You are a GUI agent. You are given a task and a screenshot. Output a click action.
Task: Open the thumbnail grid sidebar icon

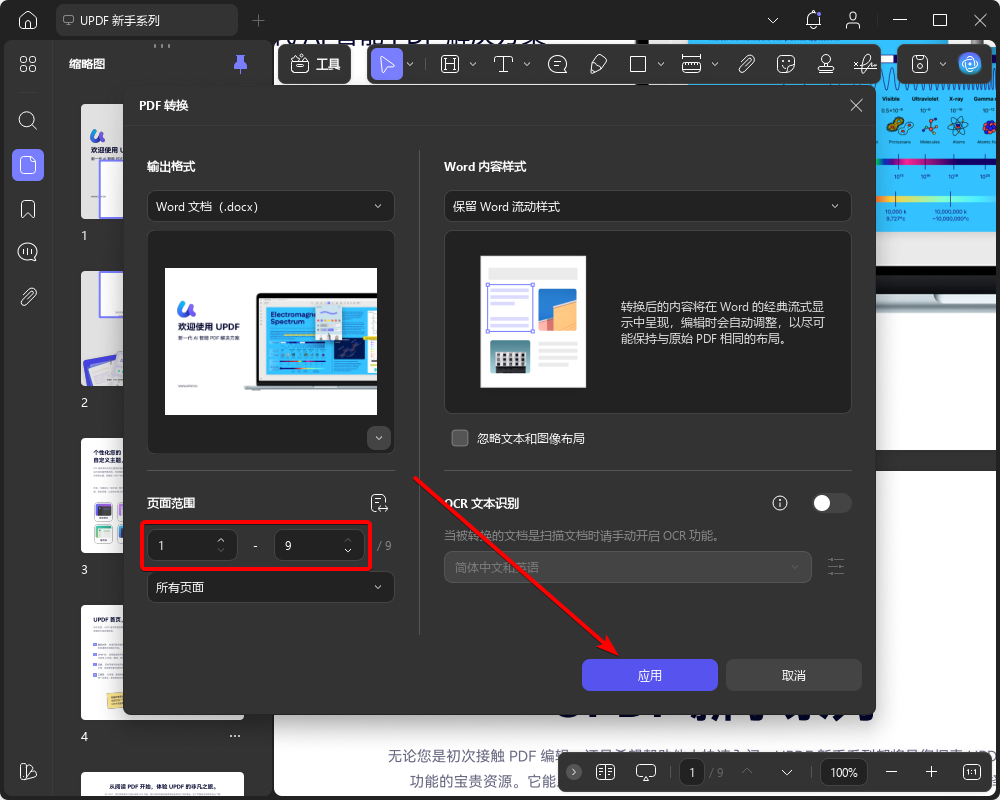[x=27, y=64]
